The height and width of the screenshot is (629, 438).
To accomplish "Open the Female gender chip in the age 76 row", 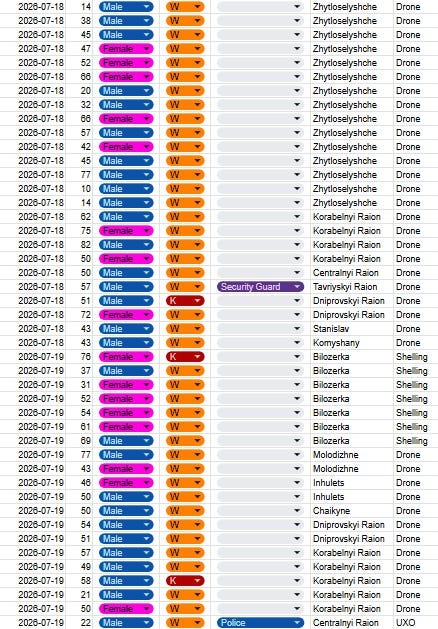I will (126, 357).
